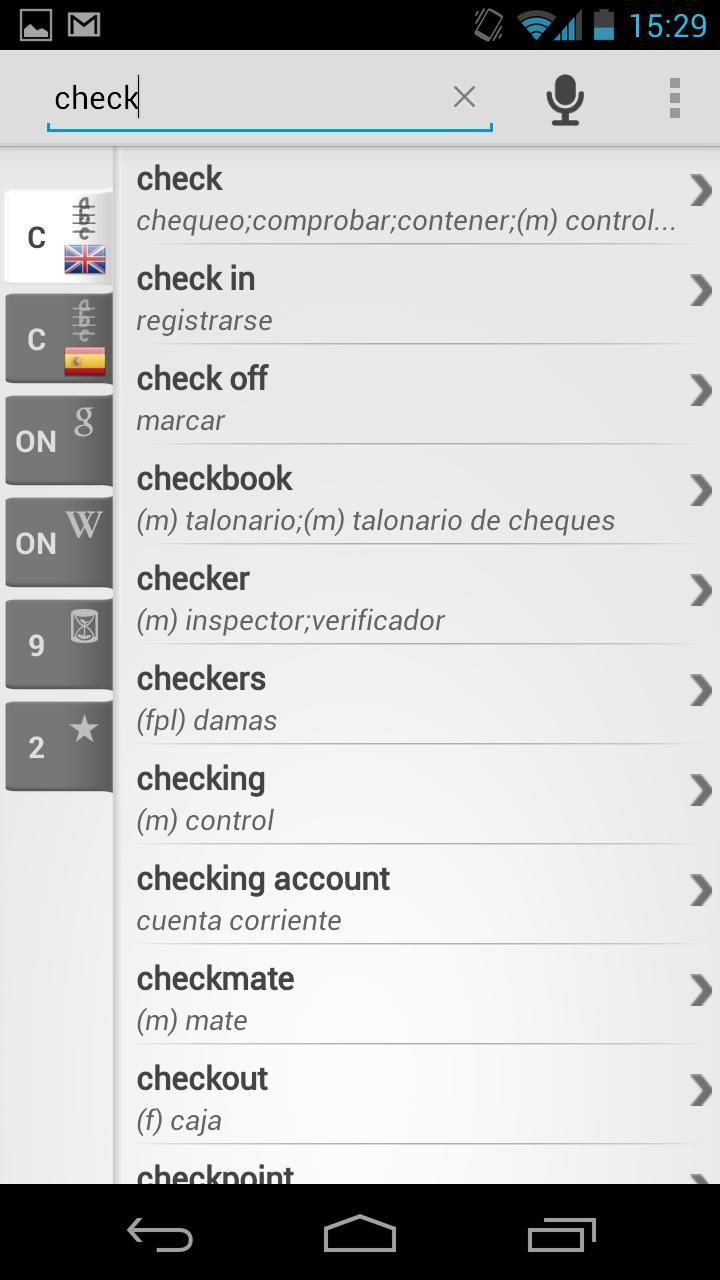Open favorites via the star icon

tap(58, 745)
